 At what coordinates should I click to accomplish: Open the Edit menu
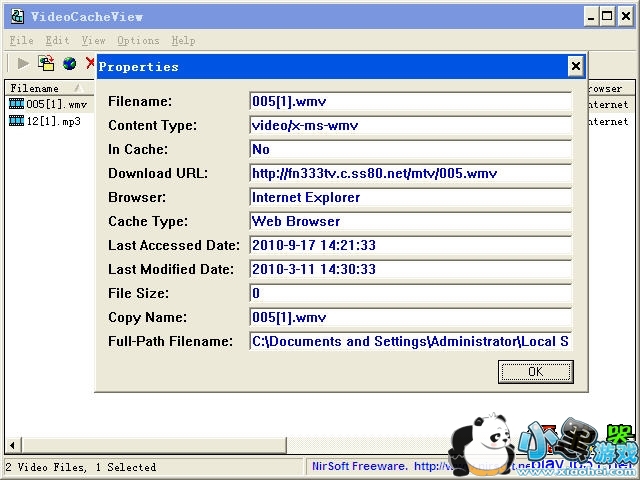click(57, 40)
